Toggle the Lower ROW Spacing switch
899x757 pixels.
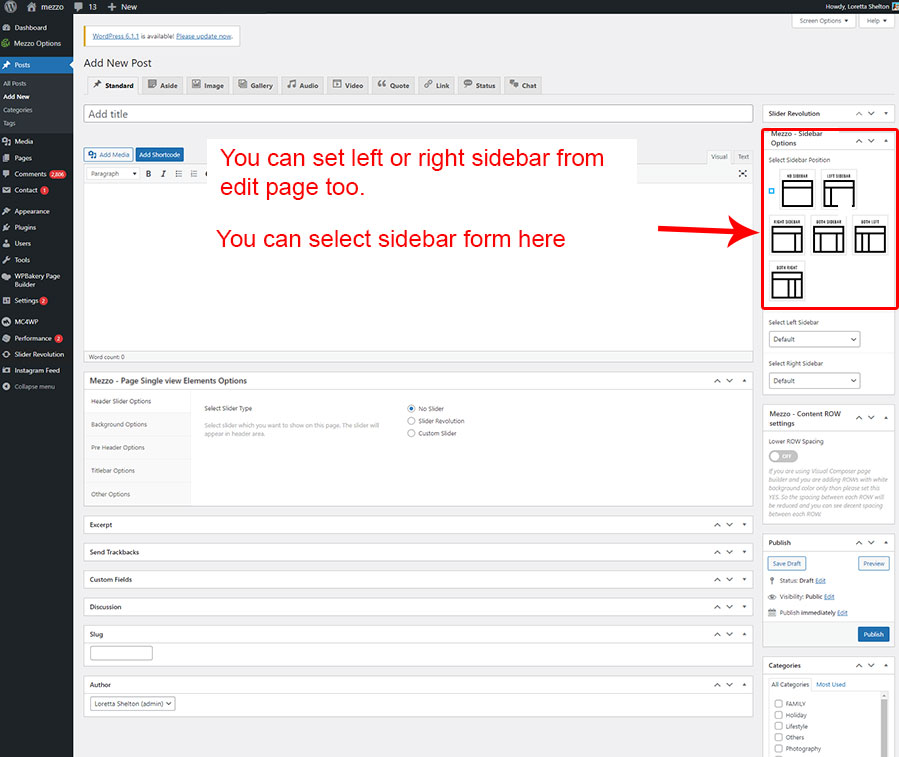[783, 456]
